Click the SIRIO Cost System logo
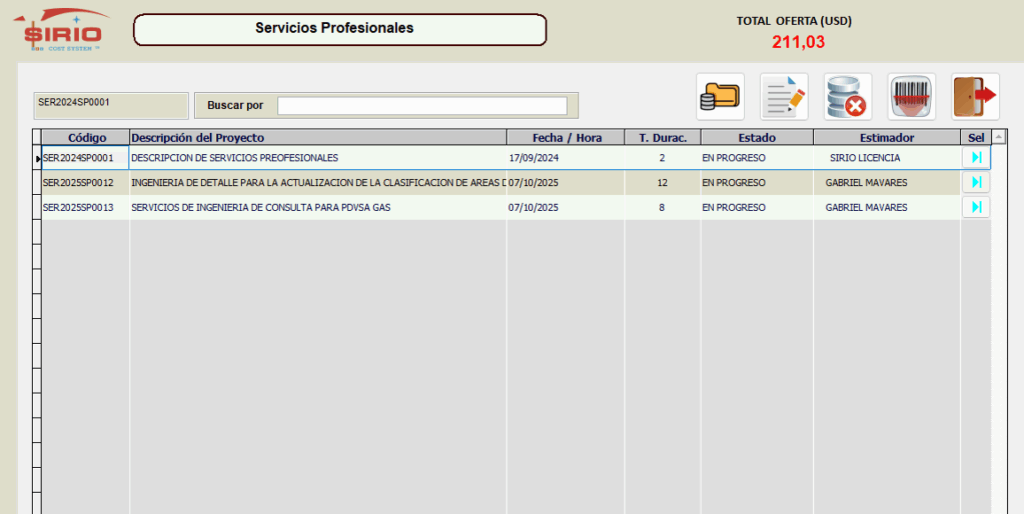The height and width of the screenshot is (514, 1024). tap(63, 29)
